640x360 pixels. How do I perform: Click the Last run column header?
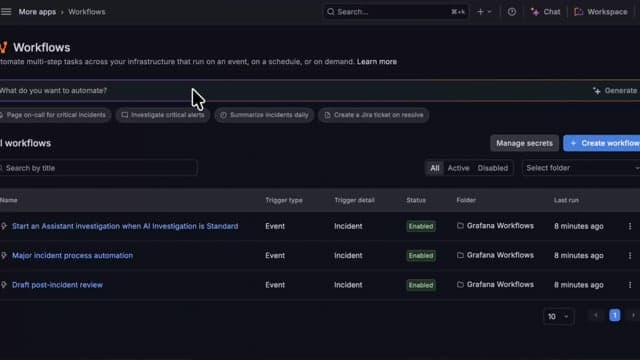click(566, 200)
